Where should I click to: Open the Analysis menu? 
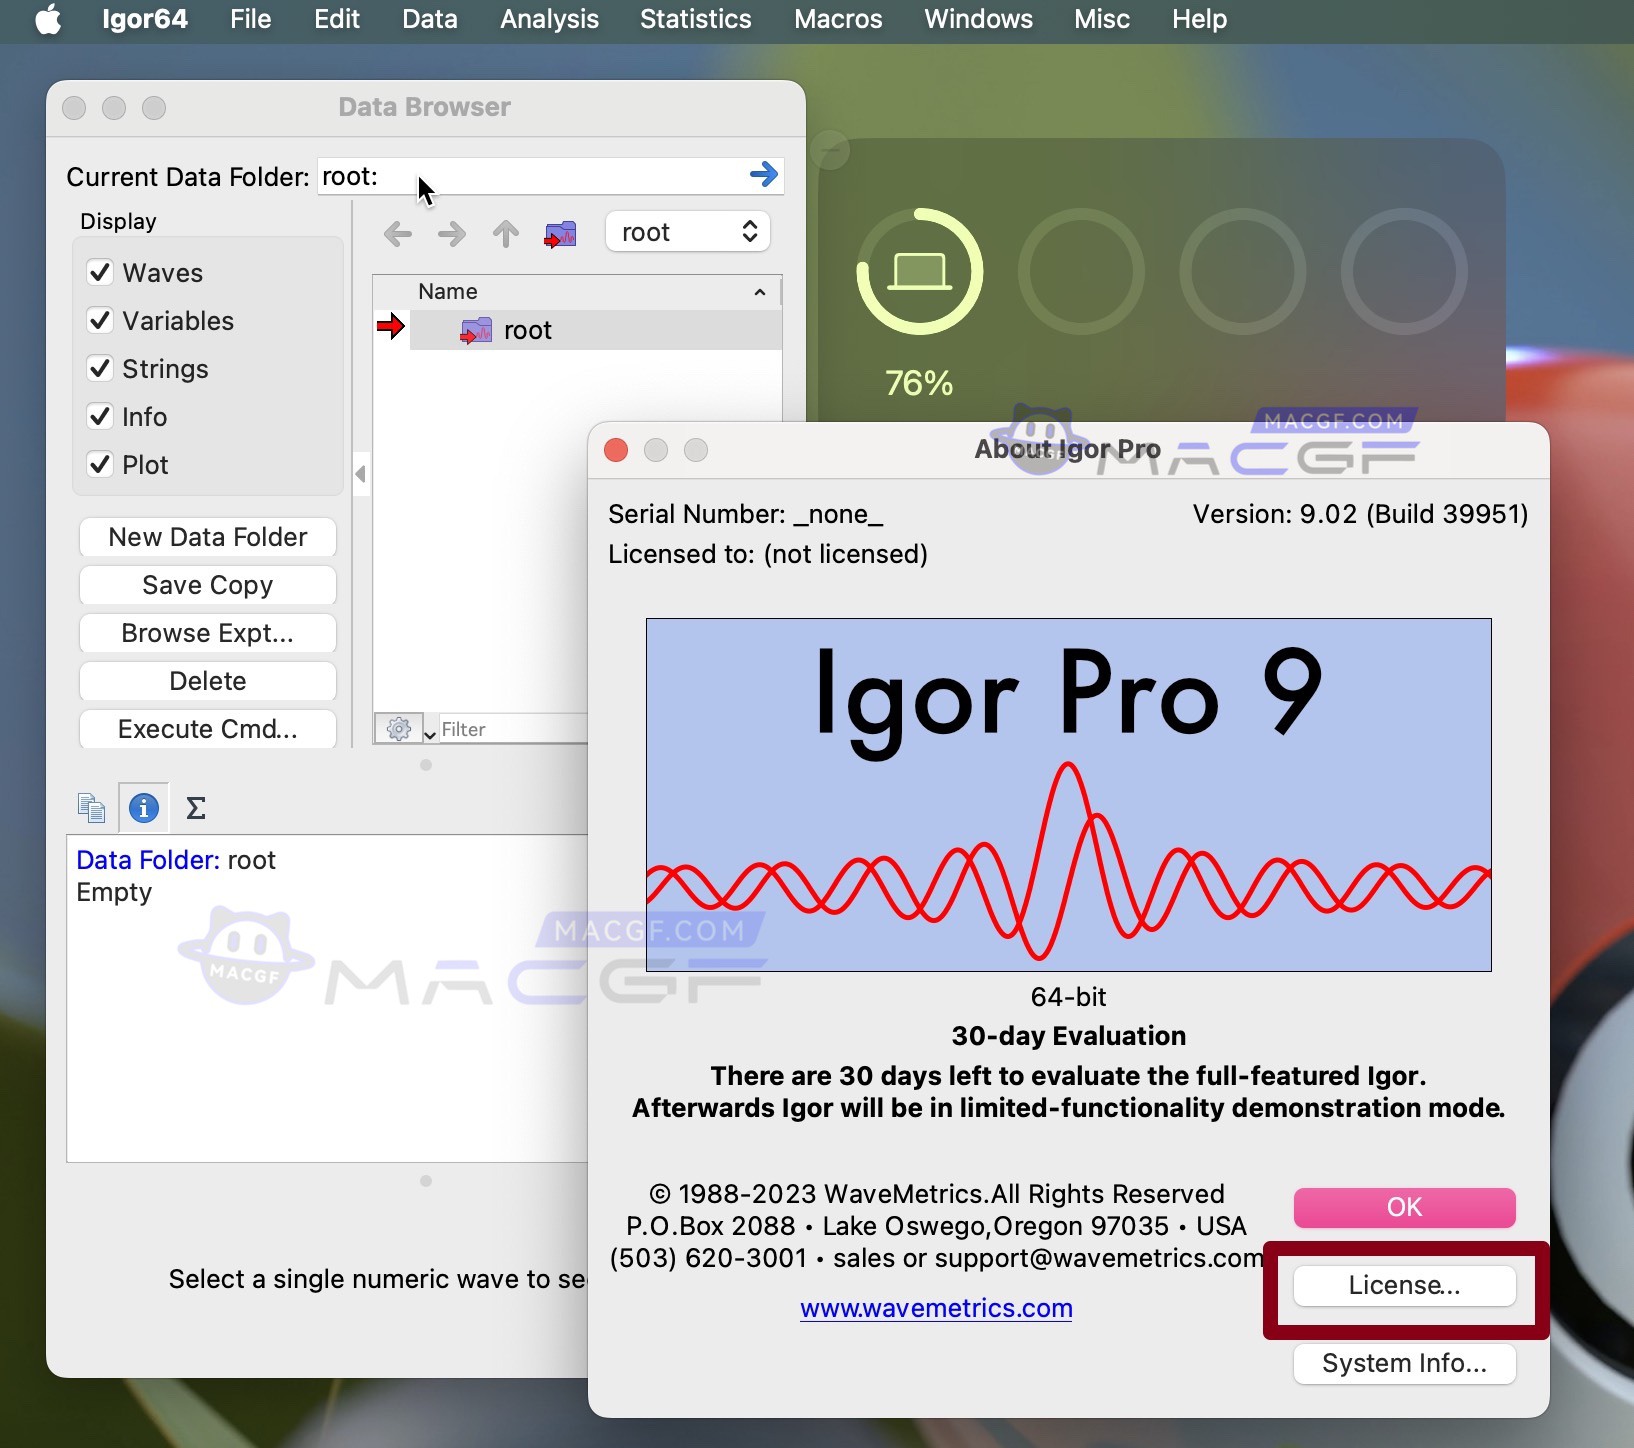pyautogui.click(x=548, y=19)
